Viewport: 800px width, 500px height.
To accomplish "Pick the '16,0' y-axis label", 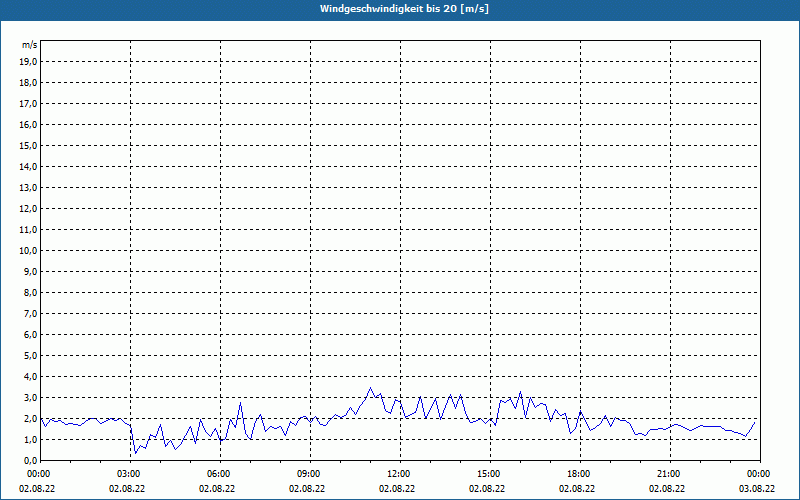I will click(28, 124).
